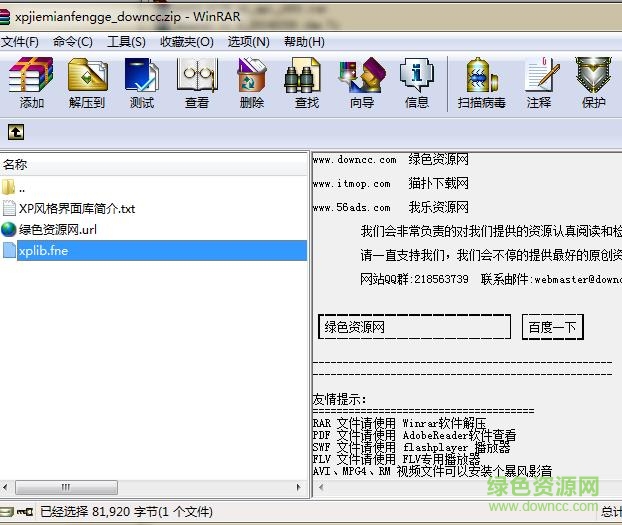This screenshot has height=525, width=622.
Task: Click the Add (添加) toolbar icon
Action: click(x=31, y=83)
